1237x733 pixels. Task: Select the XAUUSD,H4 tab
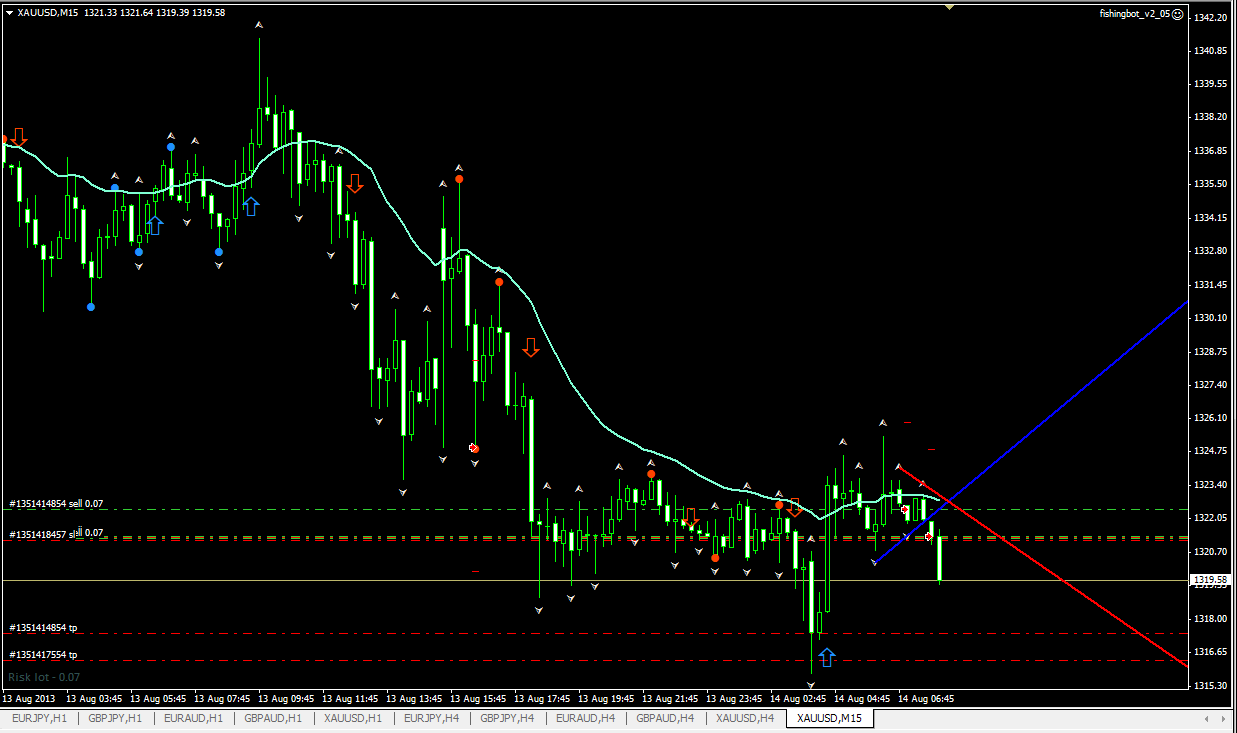point(745,718)
